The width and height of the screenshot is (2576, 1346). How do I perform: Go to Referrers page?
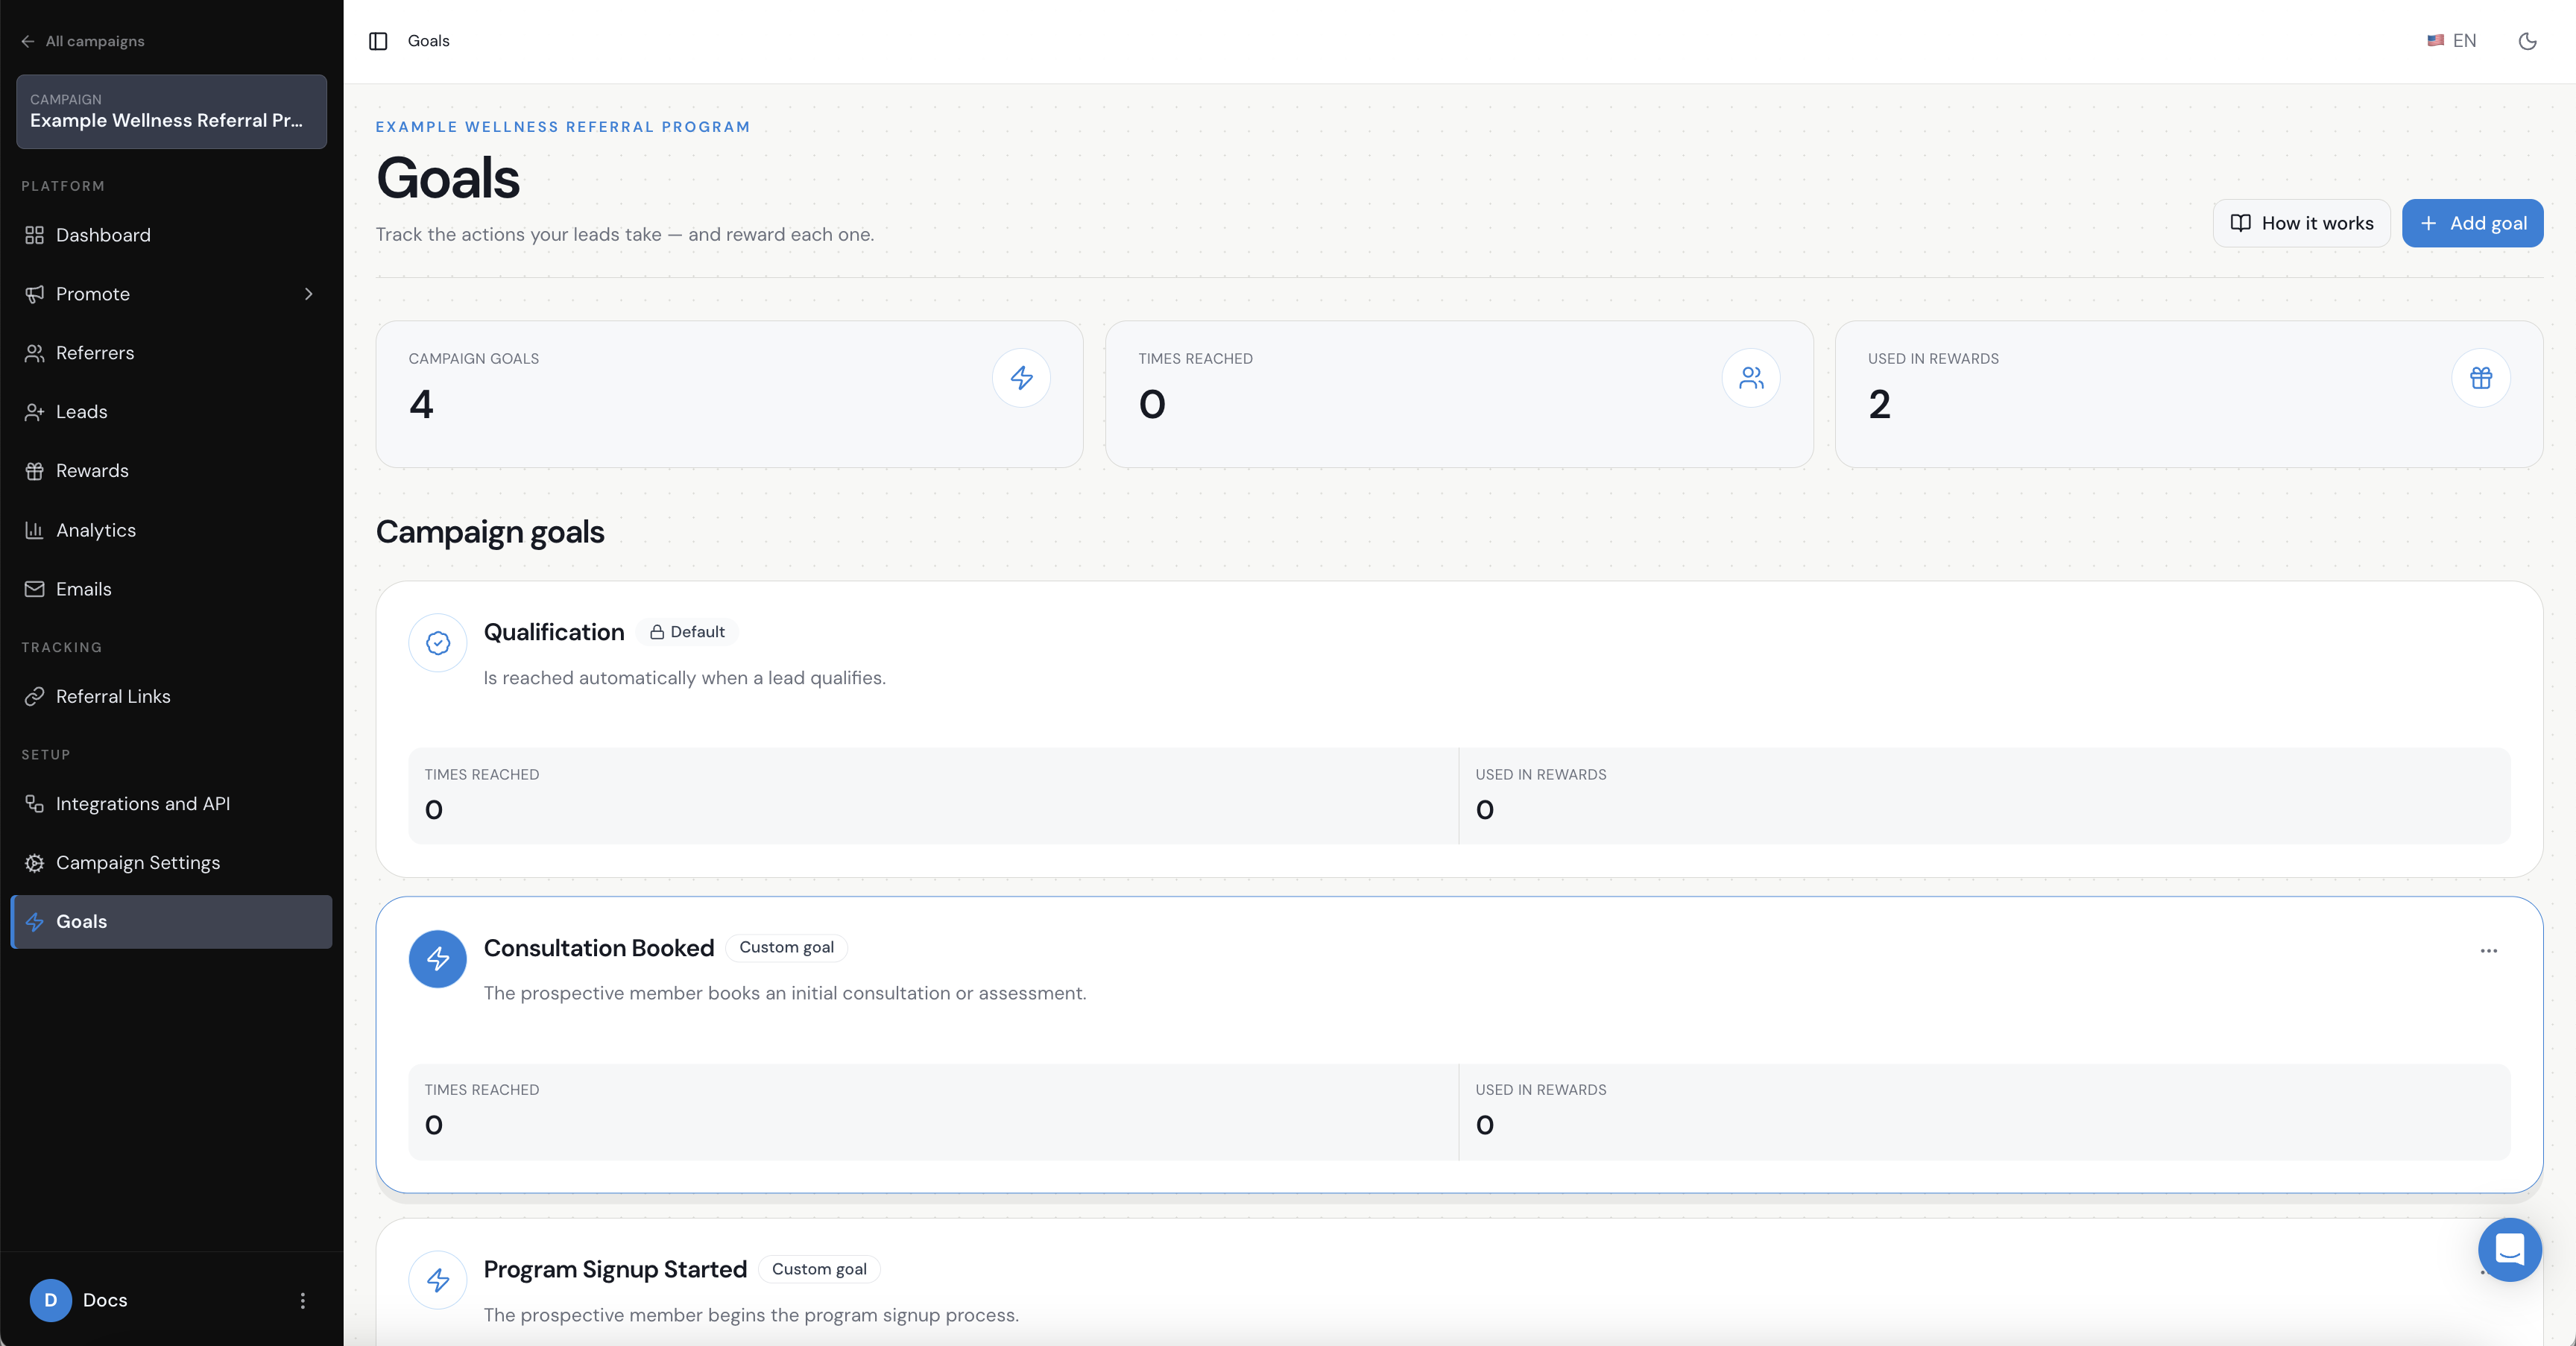click(x=171, y=353)
